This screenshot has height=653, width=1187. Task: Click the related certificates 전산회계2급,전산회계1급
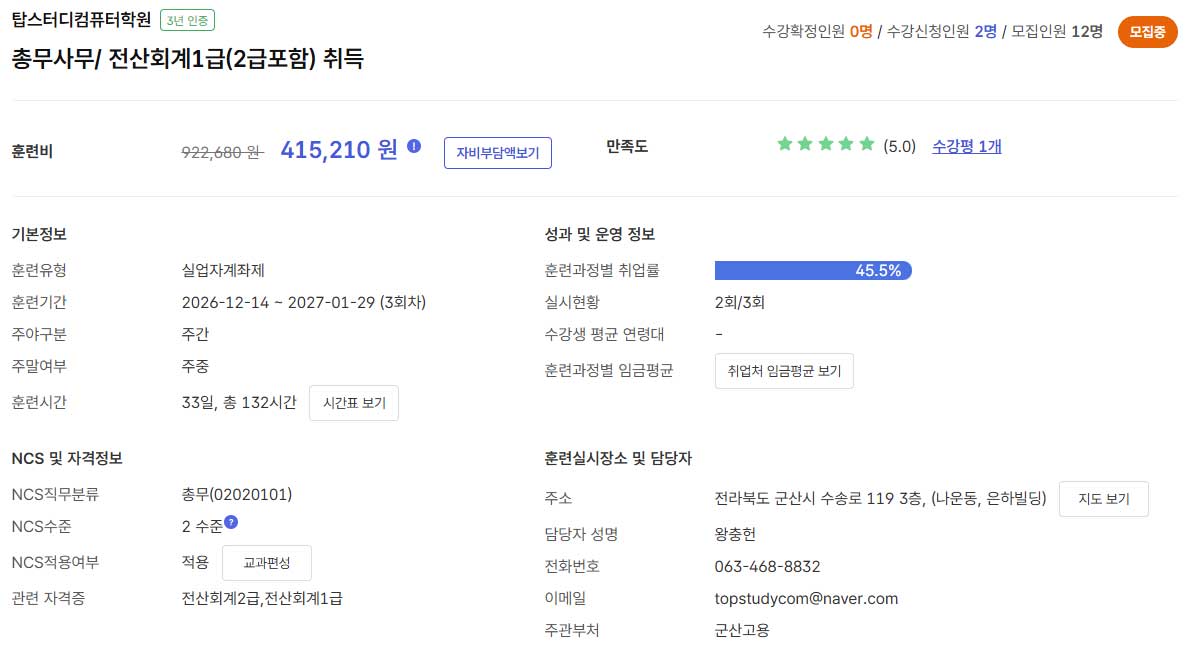(262, 599)
